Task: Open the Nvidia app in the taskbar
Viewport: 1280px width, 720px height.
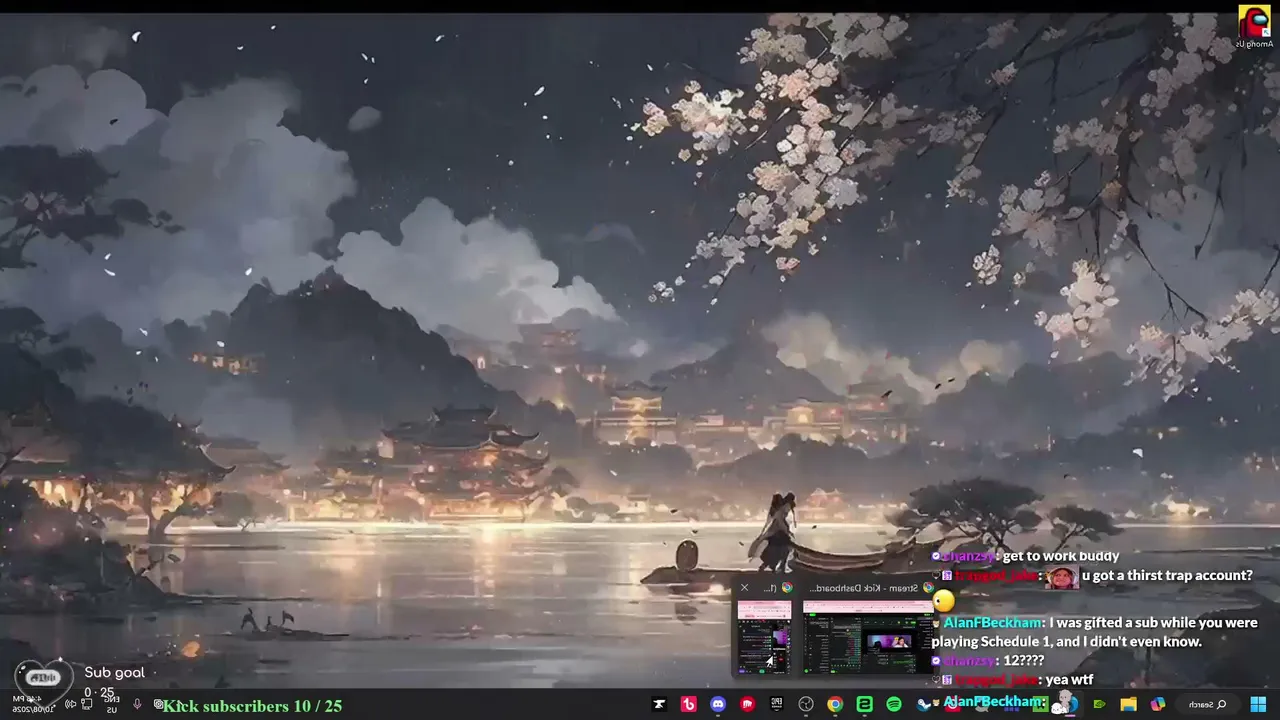Action: (x=1099, y=704)
